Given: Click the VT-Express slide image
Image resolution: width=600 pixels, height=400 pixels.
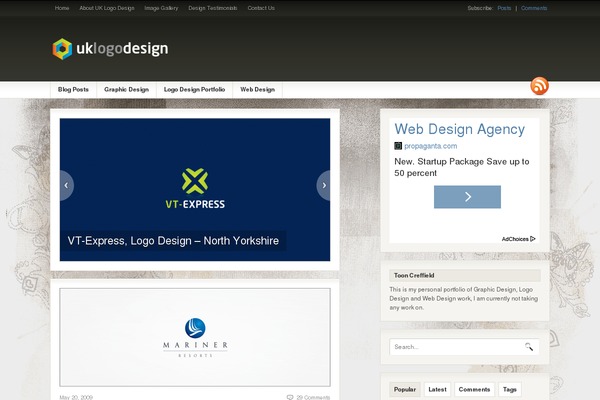Looking at the screenshot, I should tap(195, 189).
